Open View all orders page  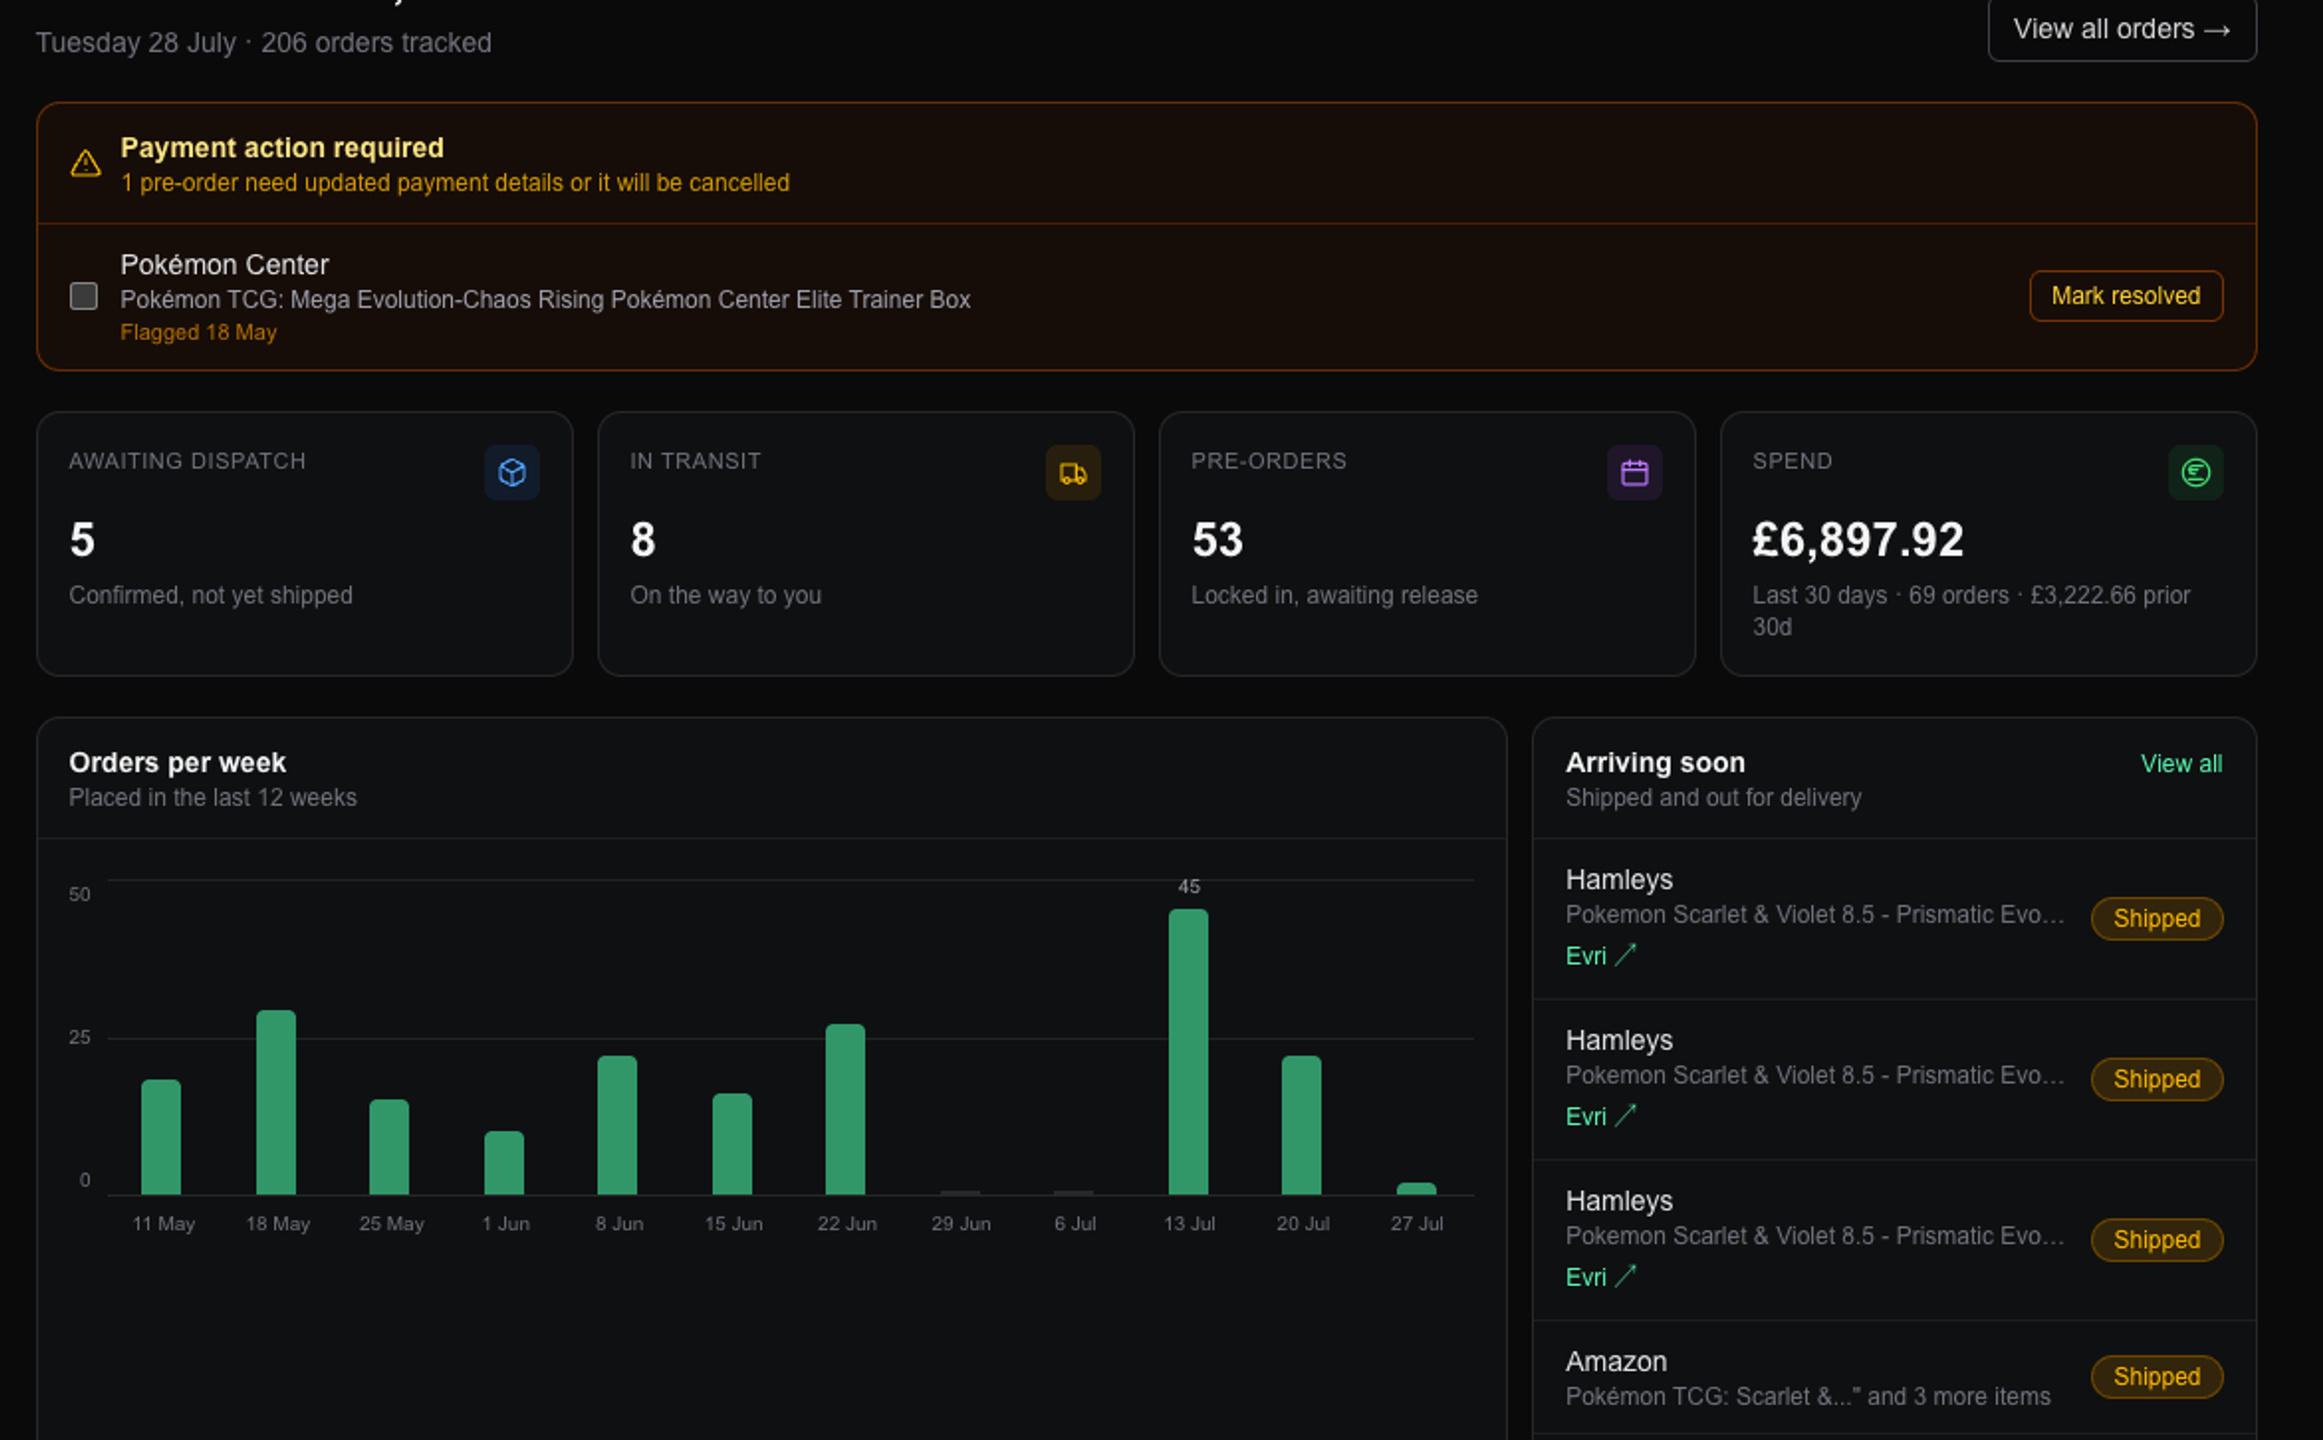2121,29
